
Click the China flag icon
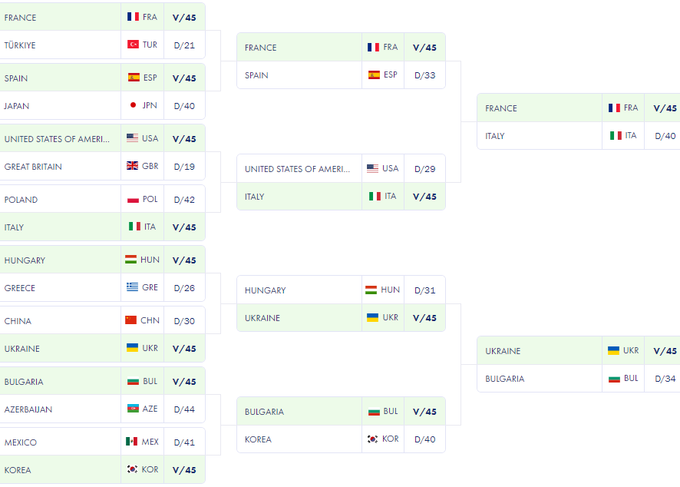point(131,321)
